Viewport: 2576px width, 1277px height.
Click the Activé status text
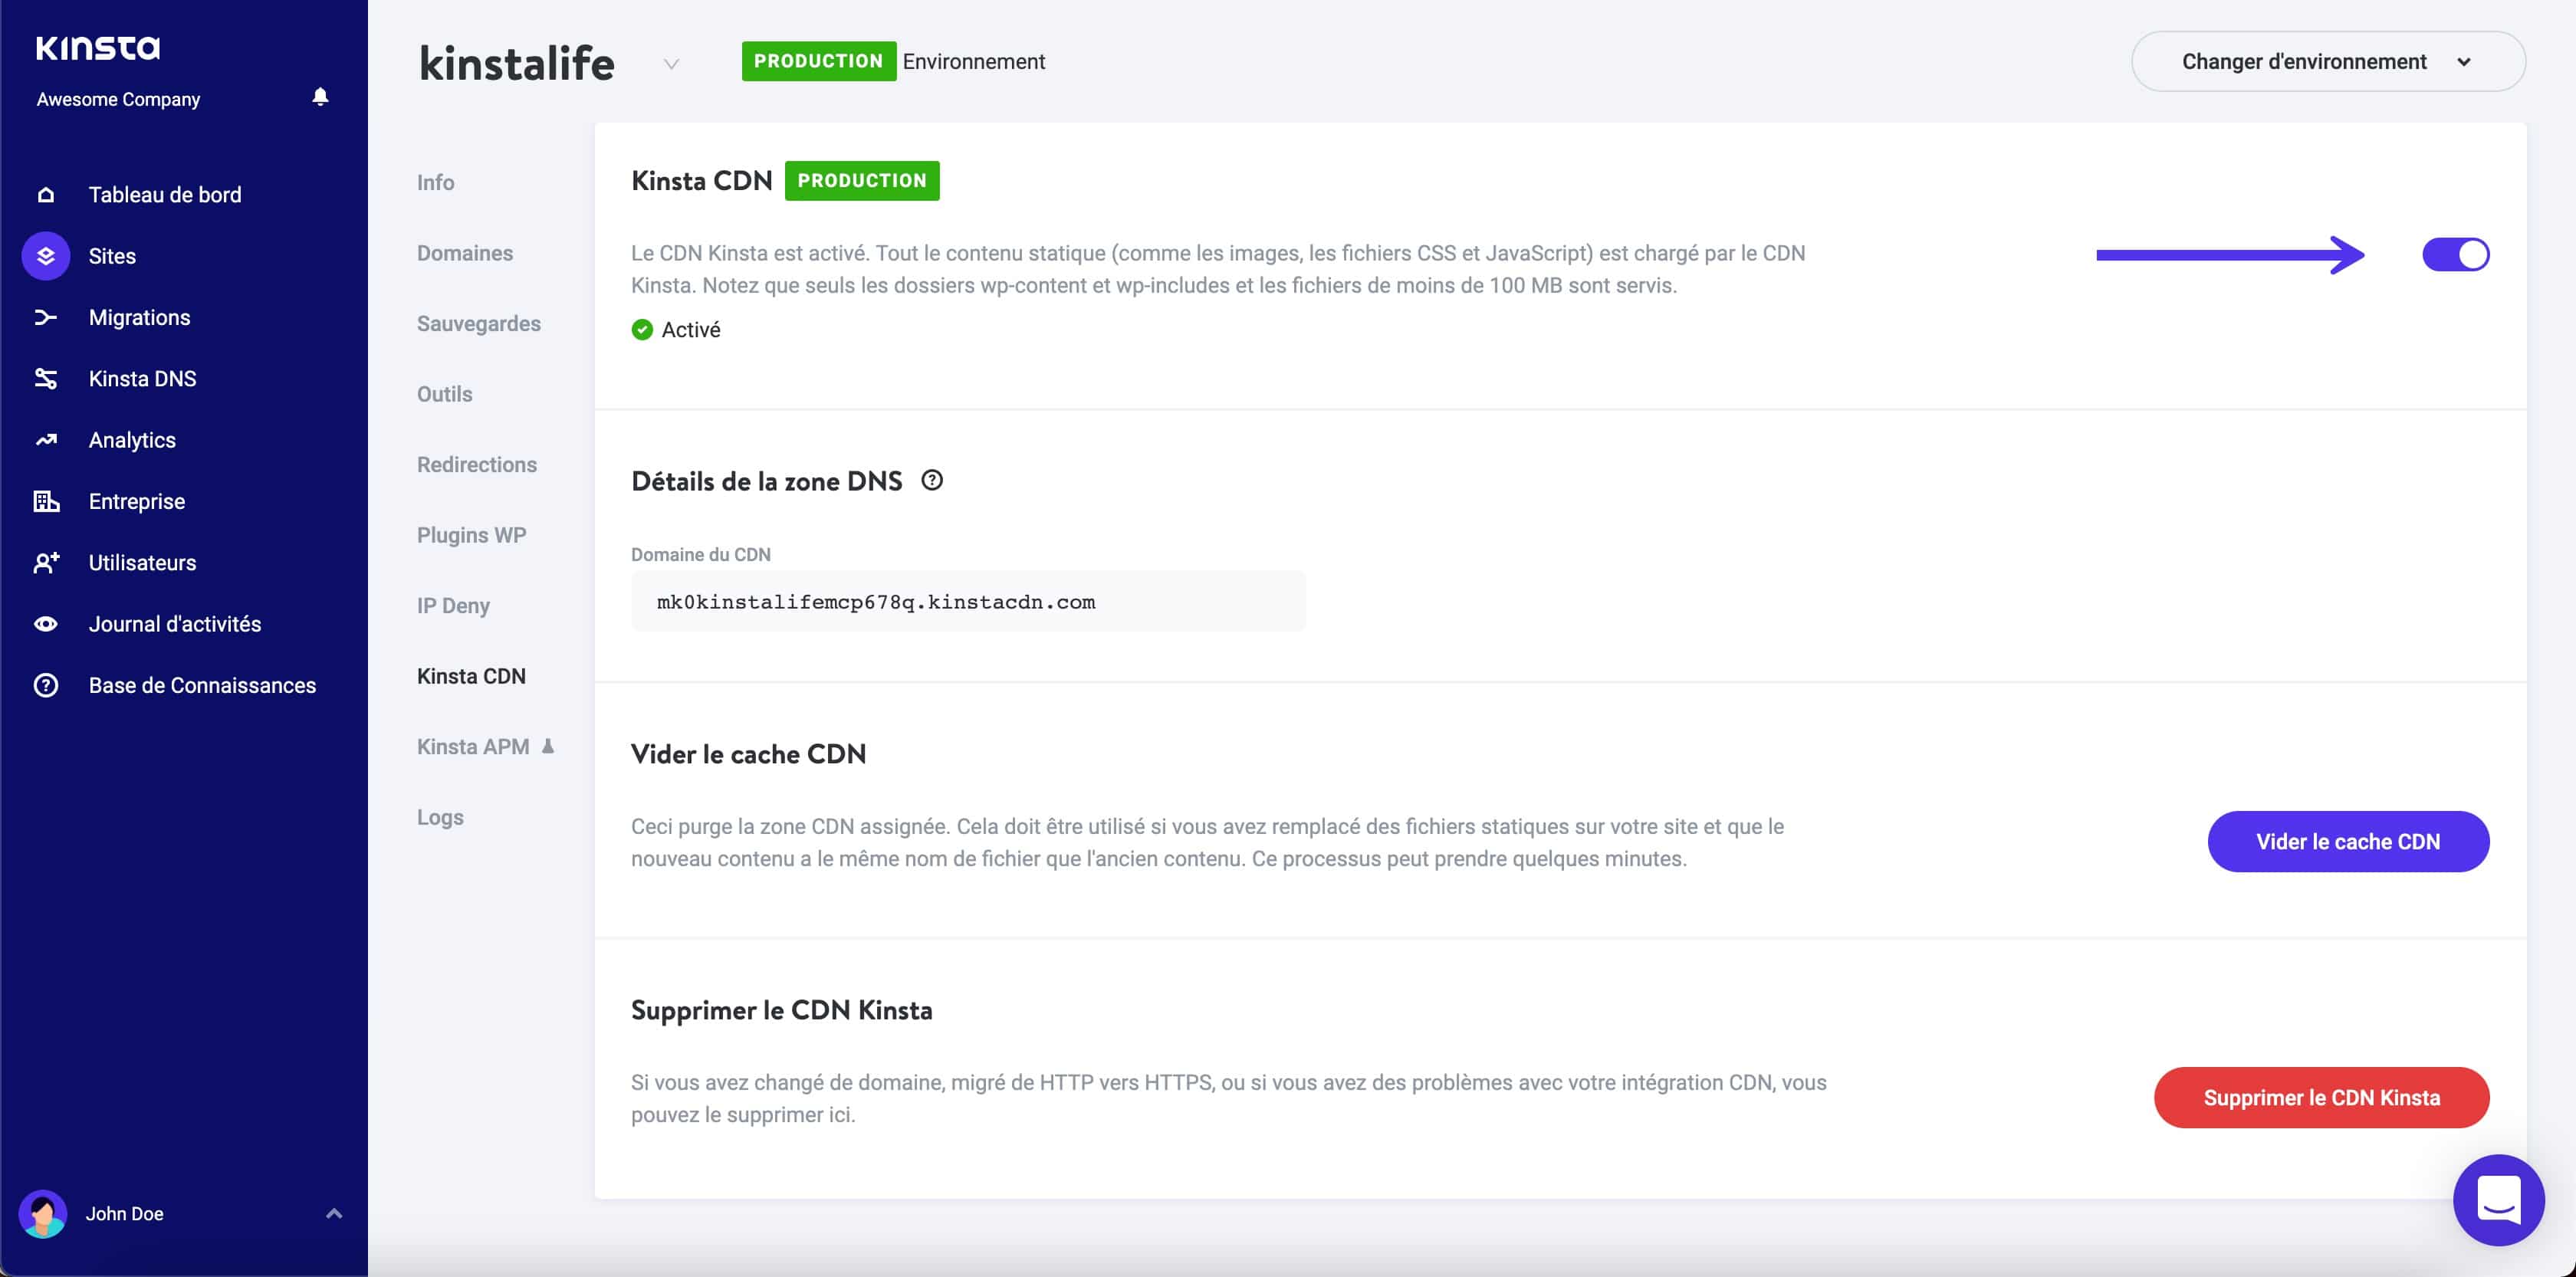point(691,330)
